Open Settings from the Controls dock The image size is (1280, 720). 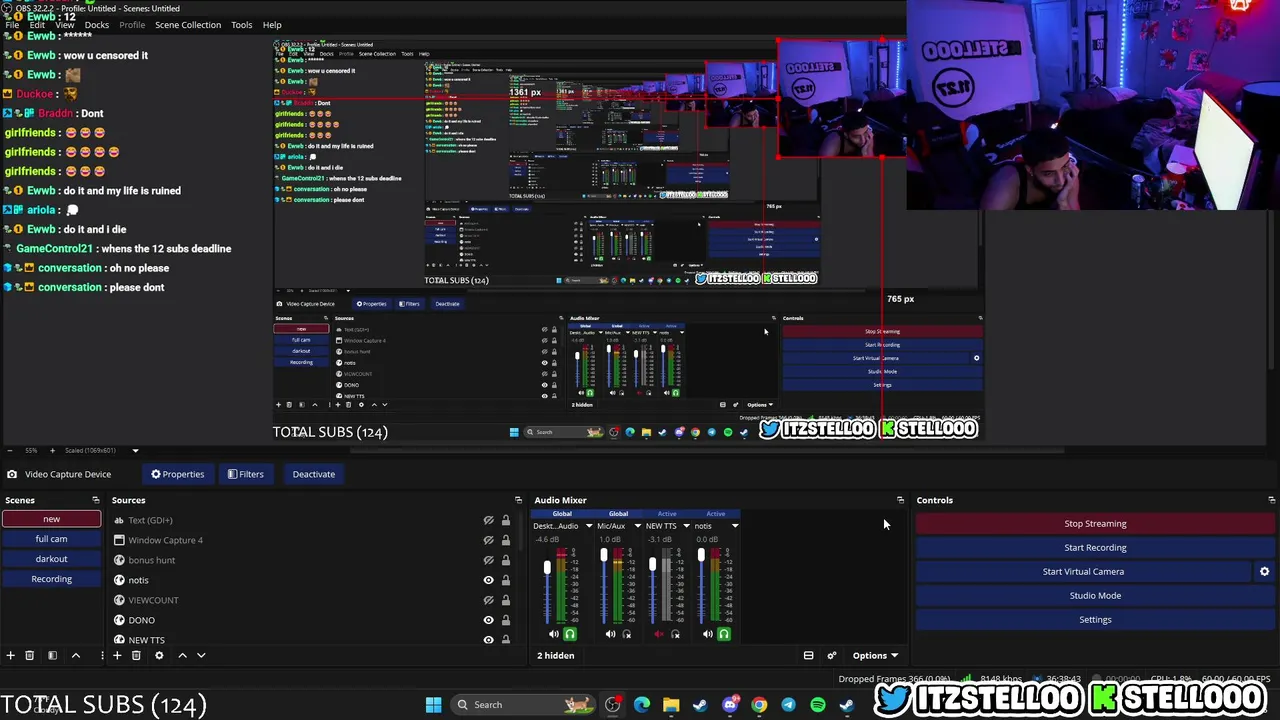1095,619
